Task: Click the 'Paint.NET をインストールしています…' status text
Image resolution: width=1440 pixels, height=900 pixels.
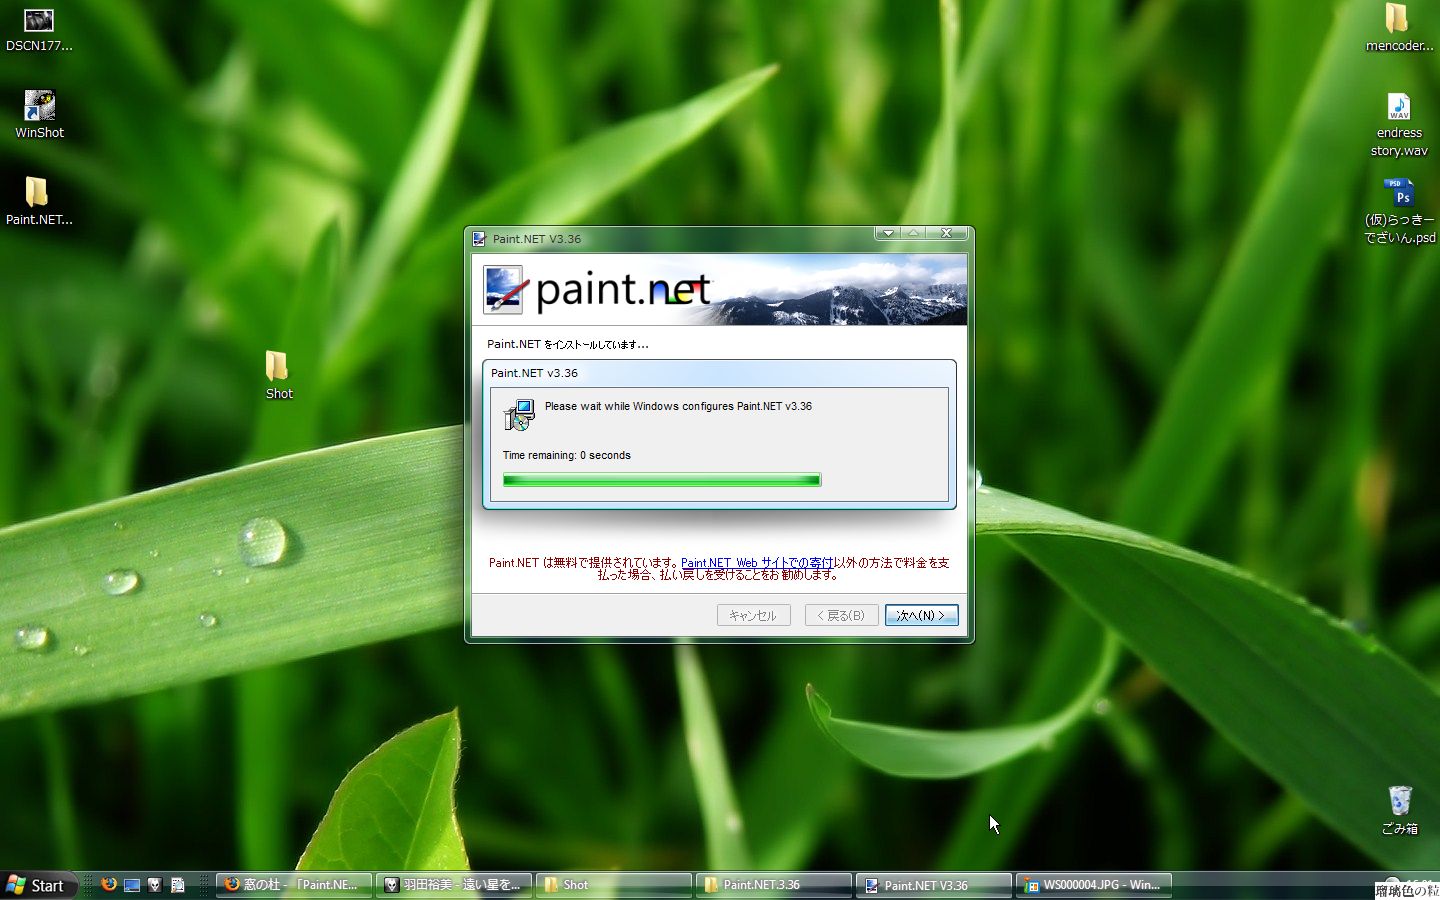Action: click(x=568, y=344)
